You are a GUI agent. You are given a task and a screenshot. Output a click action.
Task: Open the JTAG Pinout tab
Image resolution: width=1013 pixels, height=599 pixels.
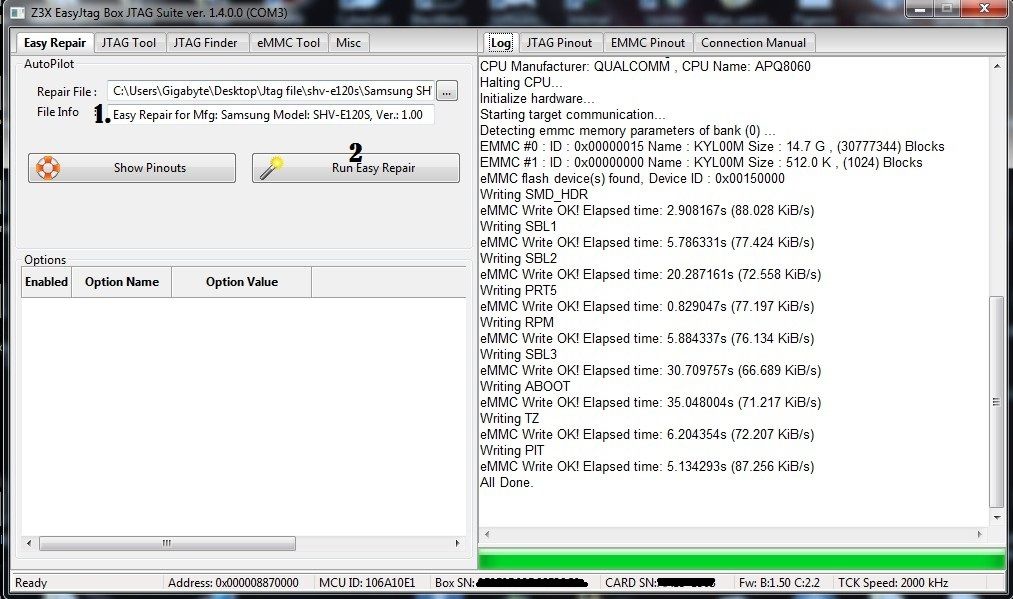click(559, 42)
